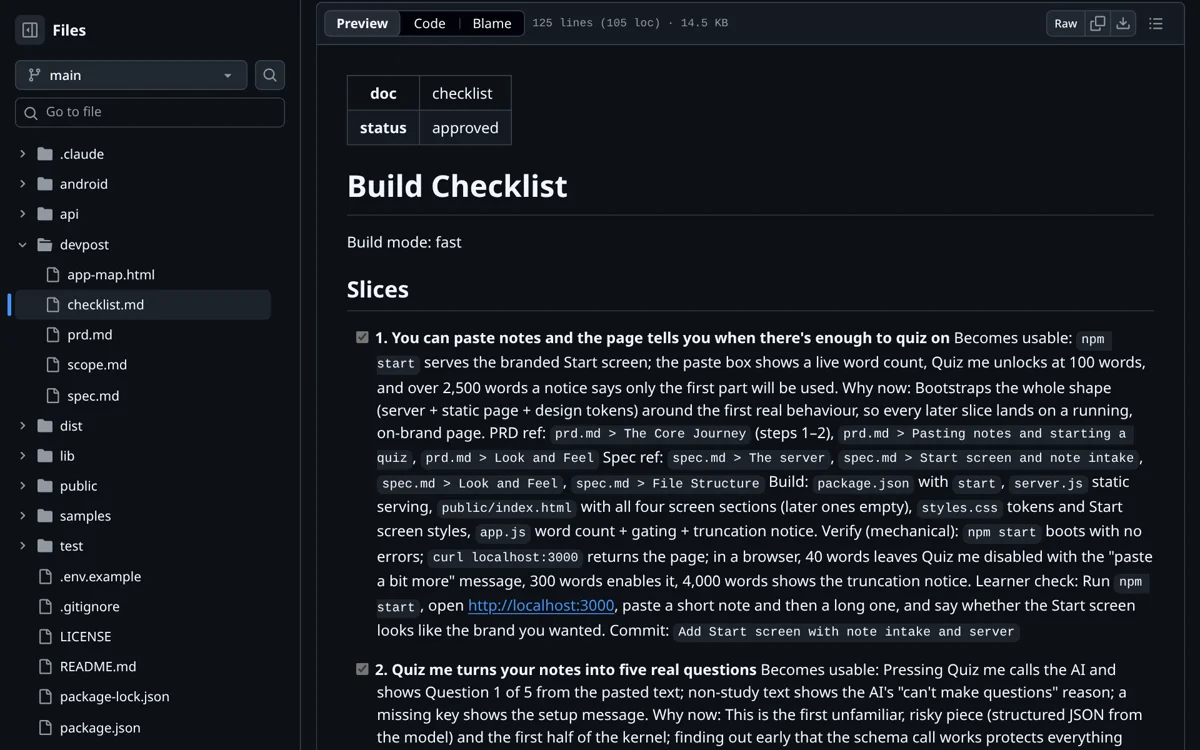Toggle checkbox for slice 1 paste notes

(362, 338)
